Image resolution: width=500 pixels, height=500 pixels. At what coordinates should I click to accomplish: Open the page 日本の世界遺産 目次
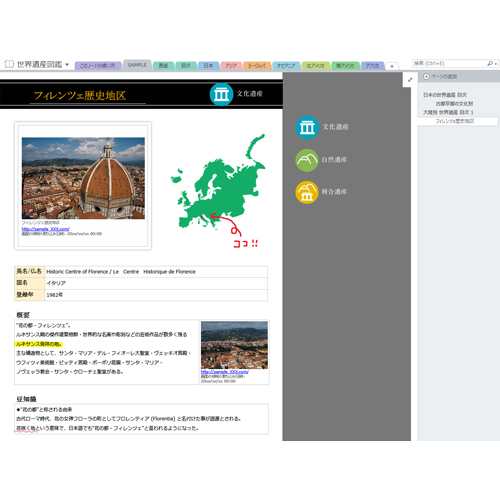445,95
